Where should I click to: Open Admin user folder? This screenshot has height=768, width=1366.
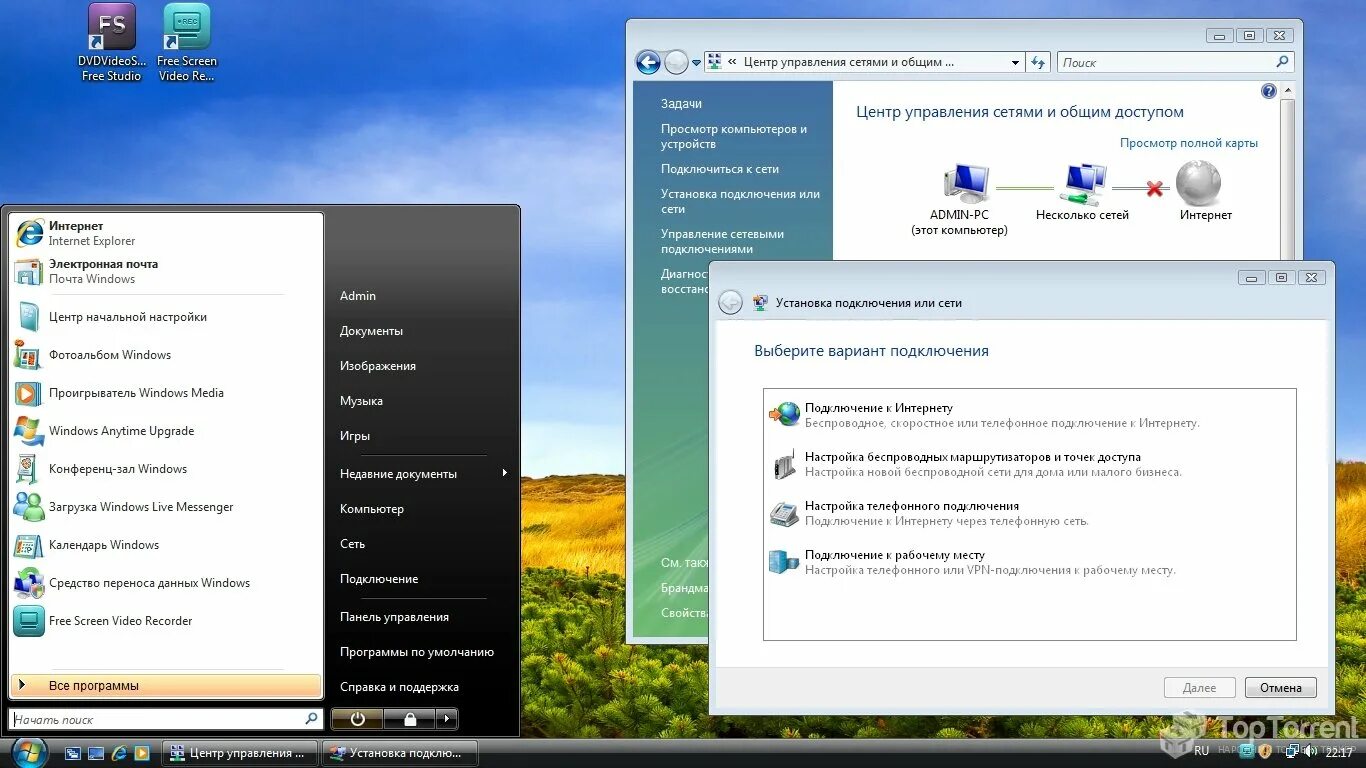(x=358, y=296)
